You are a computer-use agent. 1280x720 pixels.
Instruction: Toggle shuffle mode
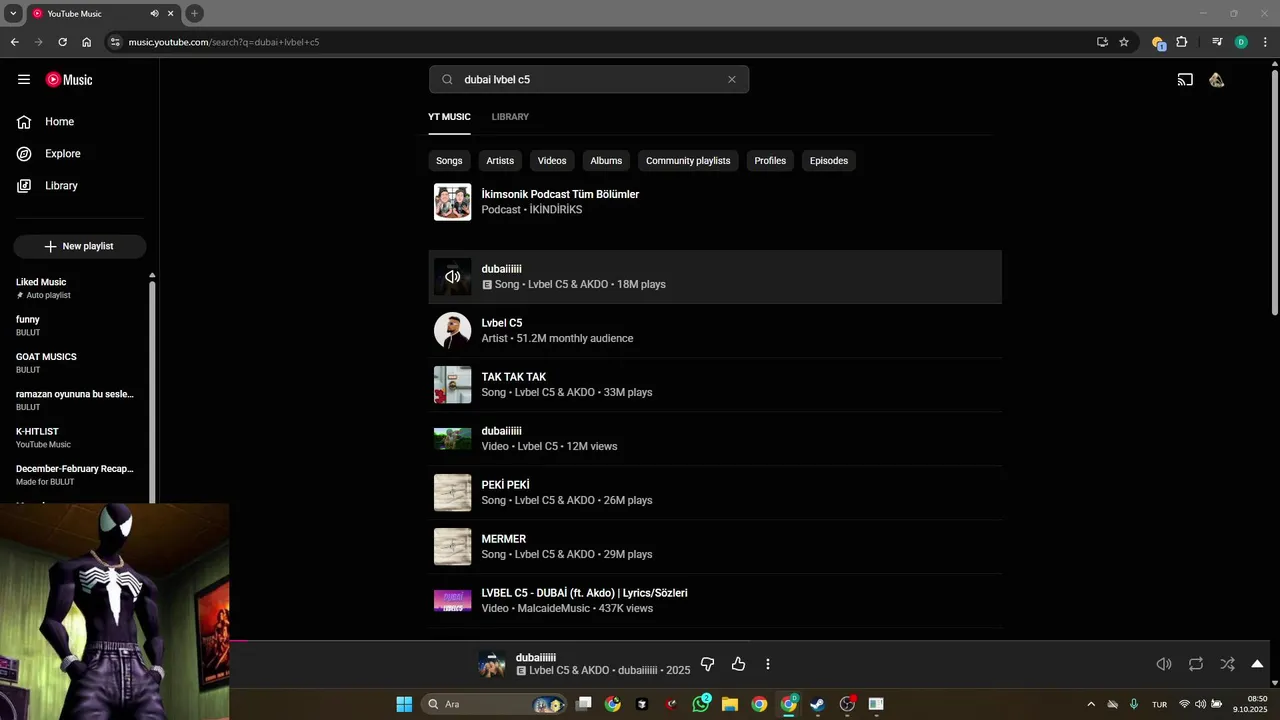pos(1227,664)
